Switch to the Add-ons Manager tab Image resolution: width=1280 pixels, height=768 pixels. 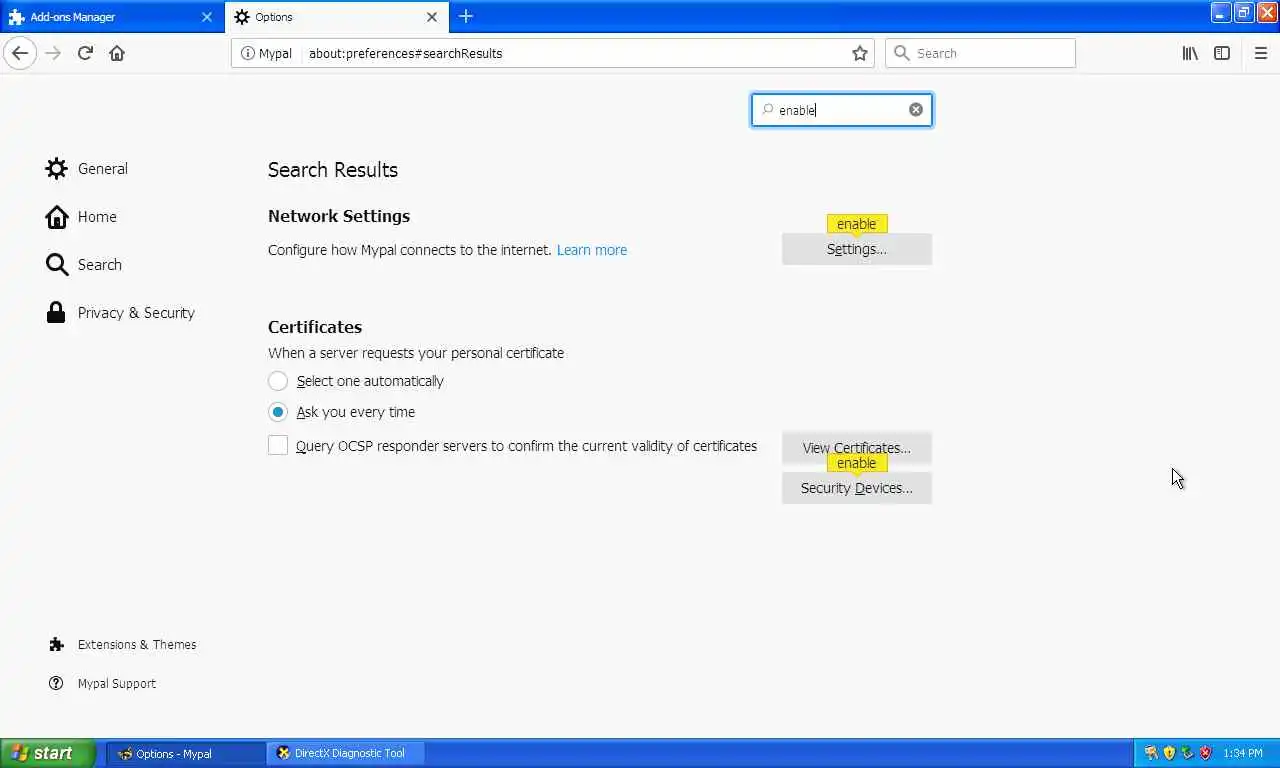[111, 17]
